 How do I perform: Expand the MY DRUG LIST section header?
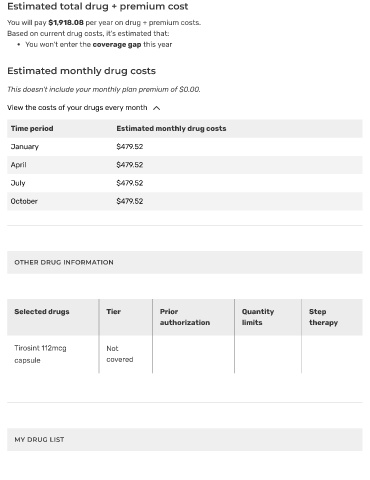(x=185, y=439)
